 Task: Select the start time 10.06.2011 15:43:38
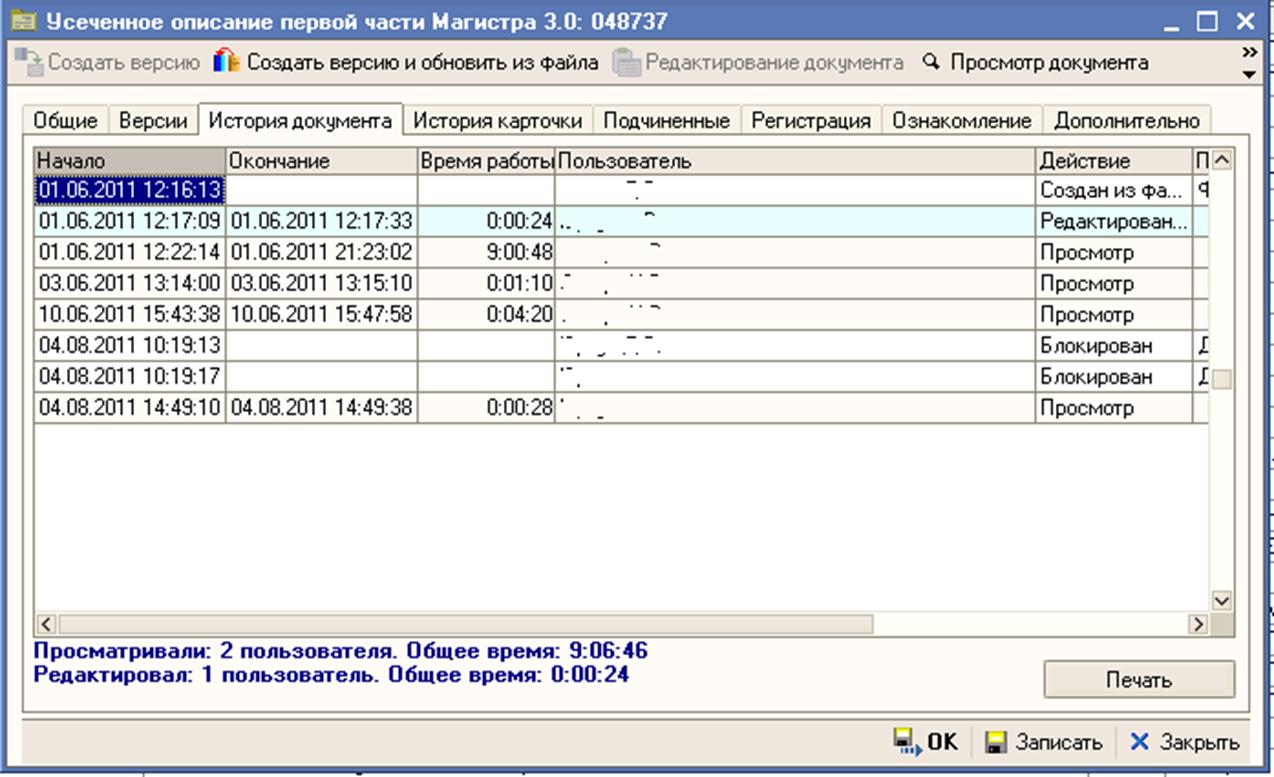click(x=130, y=314)
